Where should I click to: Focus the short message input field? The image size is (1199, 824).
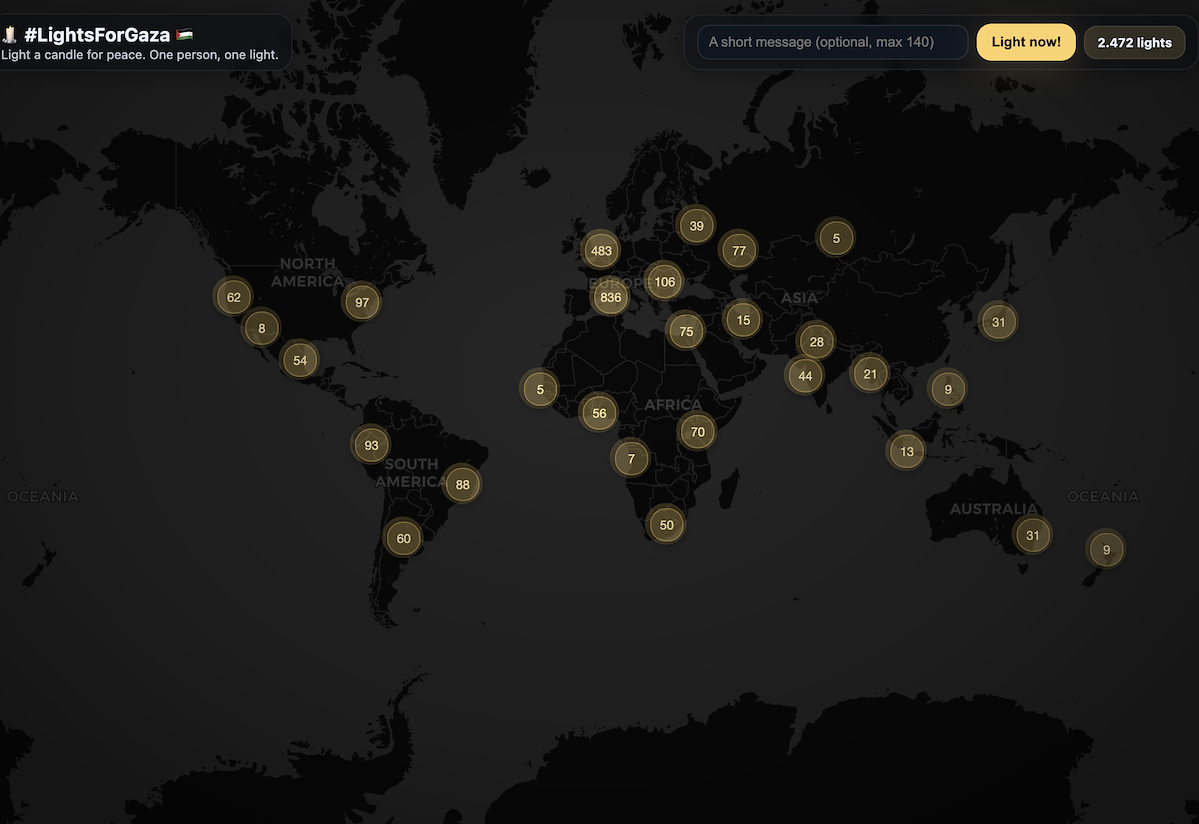tap(832, 42)
